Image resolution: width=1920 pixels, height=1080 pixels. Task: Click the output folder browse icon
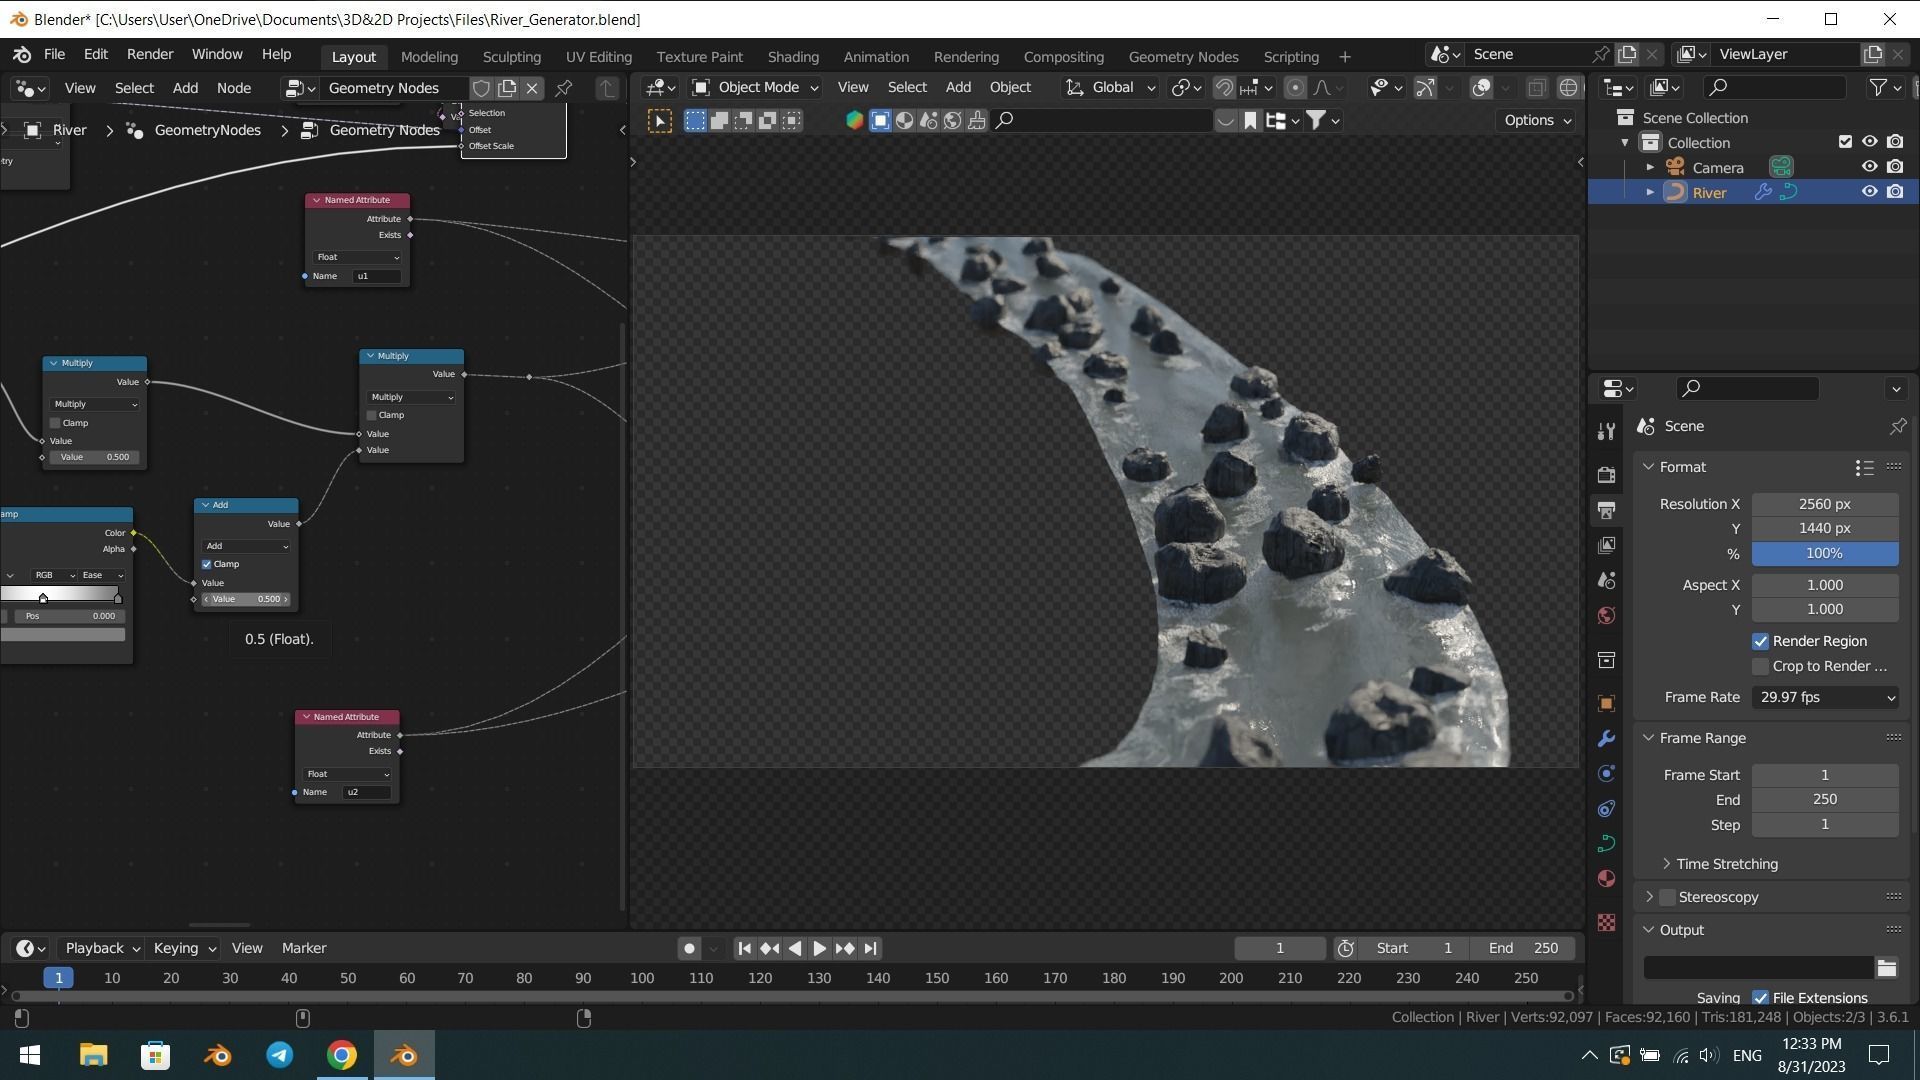[1887, 968]
